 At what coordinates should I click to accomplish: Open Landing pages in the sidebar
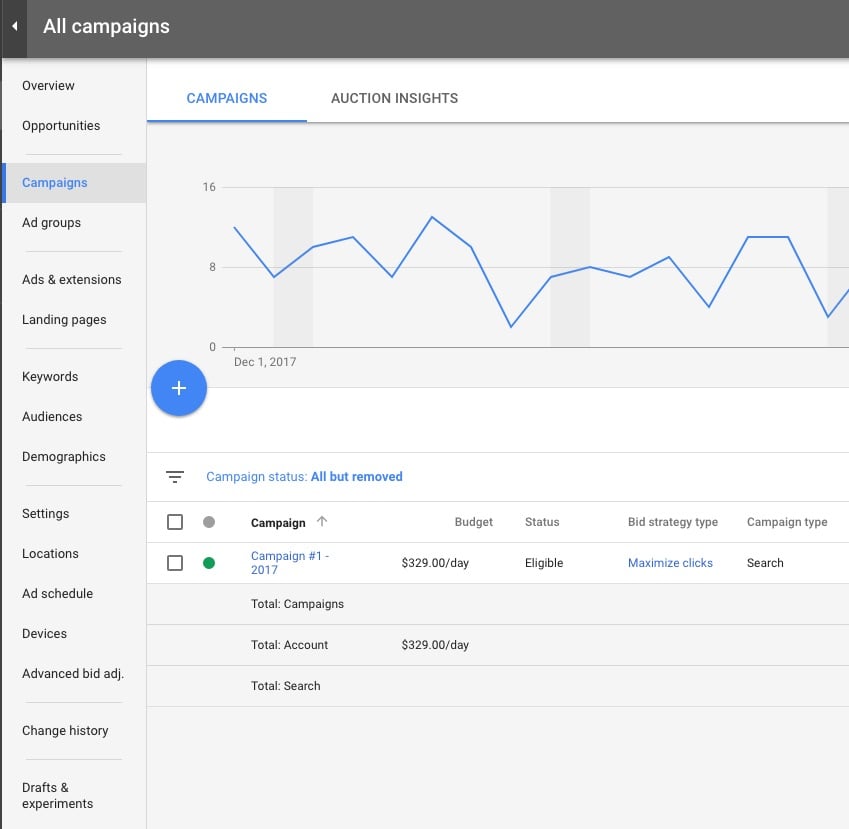[x=64, y=319]
